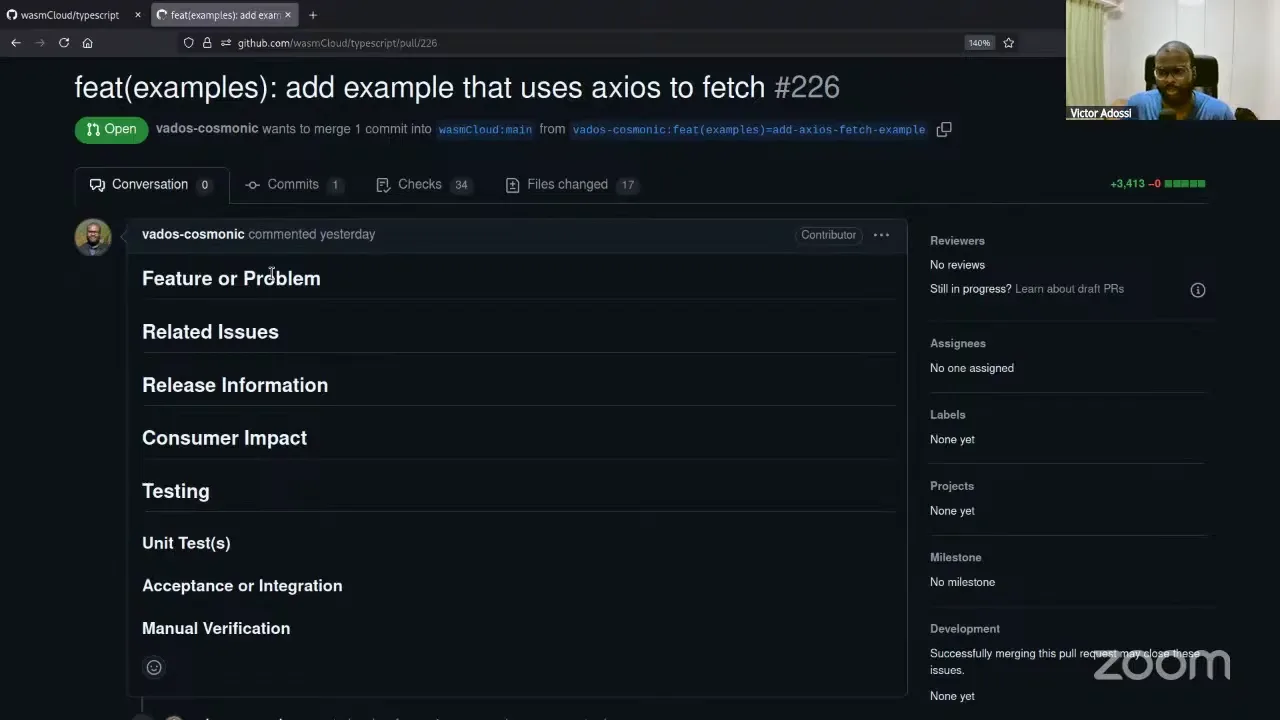
Task: Click the 'No milestone' text
Action: 962,582
